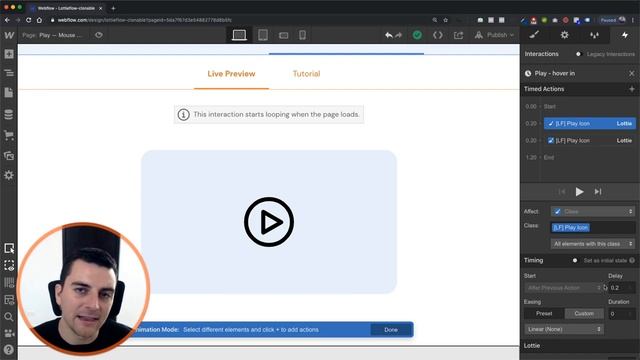Skip to animation end

pos(598,192)
